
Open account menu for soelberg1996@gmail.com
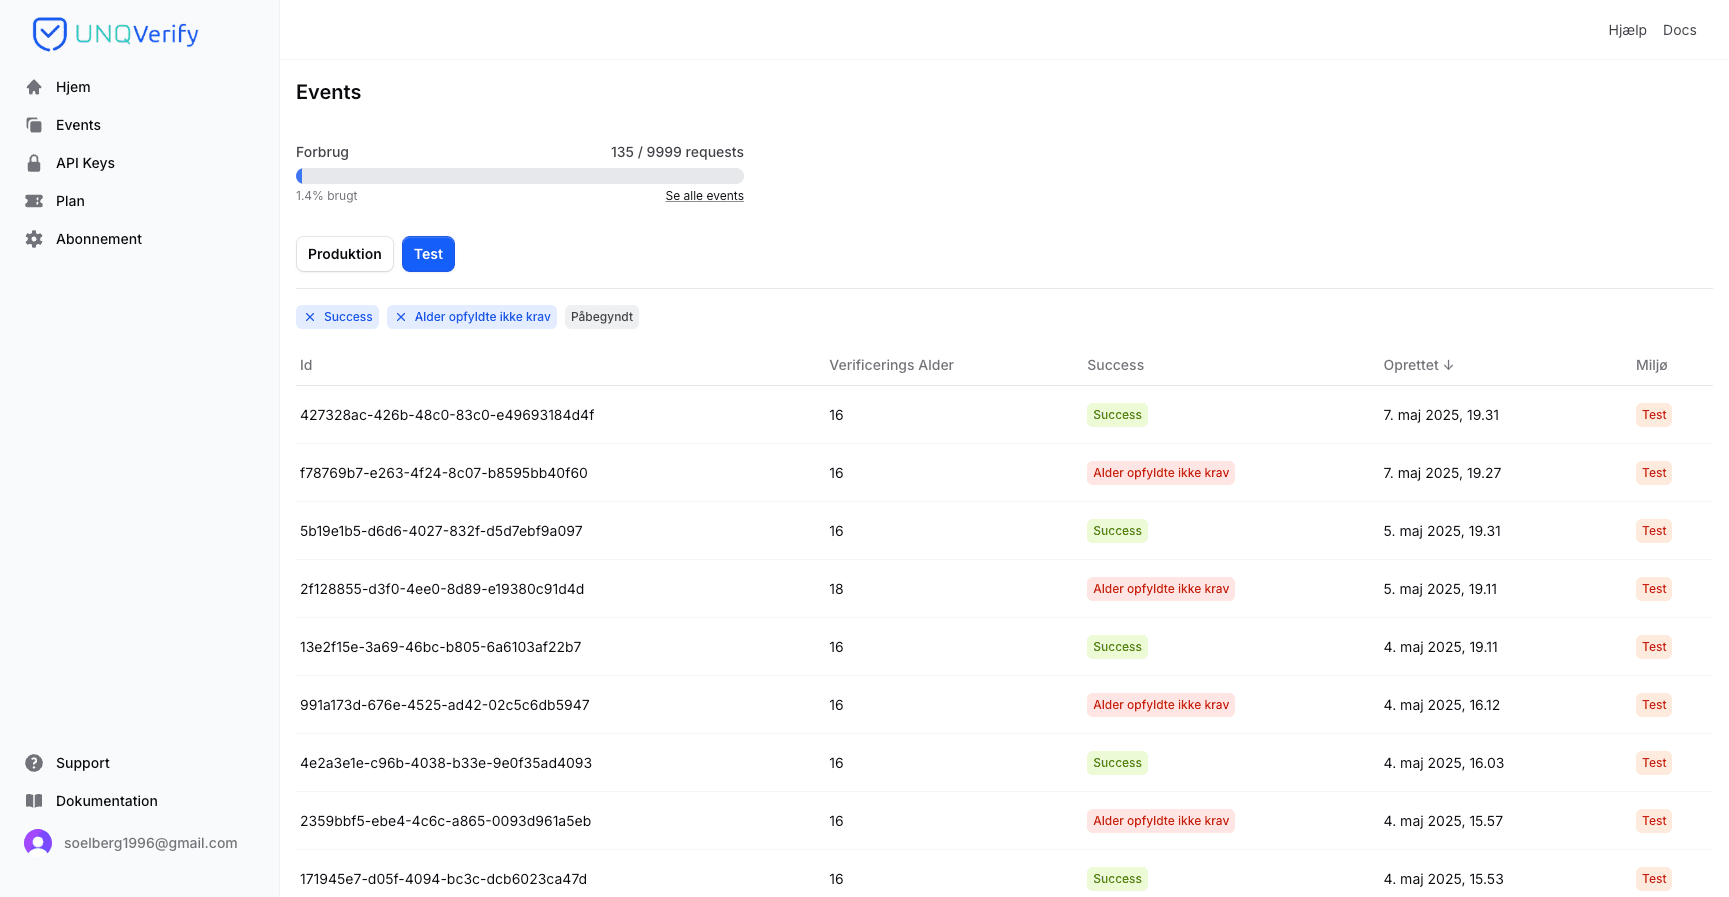[150, 843]
